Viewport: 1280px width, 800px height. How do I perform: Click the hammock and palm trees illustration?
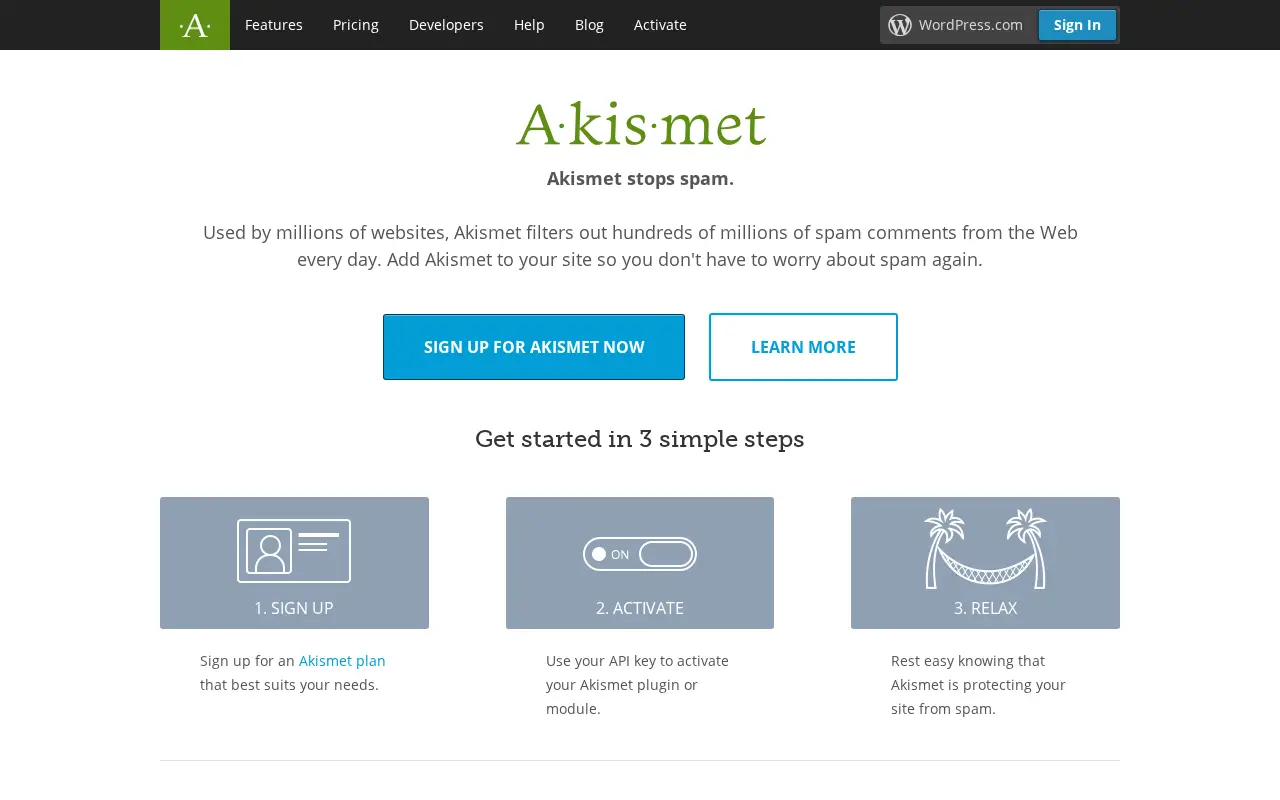pyautogui.click(x=985, y=548)
